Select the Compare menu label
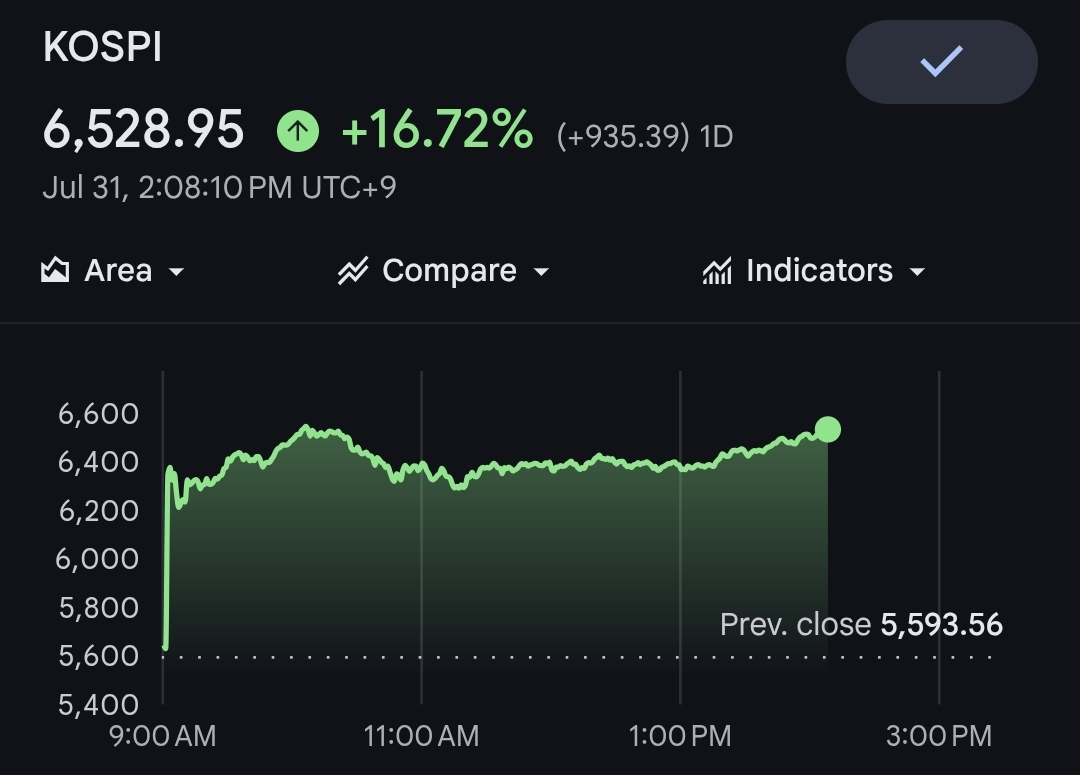Screen dimensions: 1080x775 click(449, 270)
